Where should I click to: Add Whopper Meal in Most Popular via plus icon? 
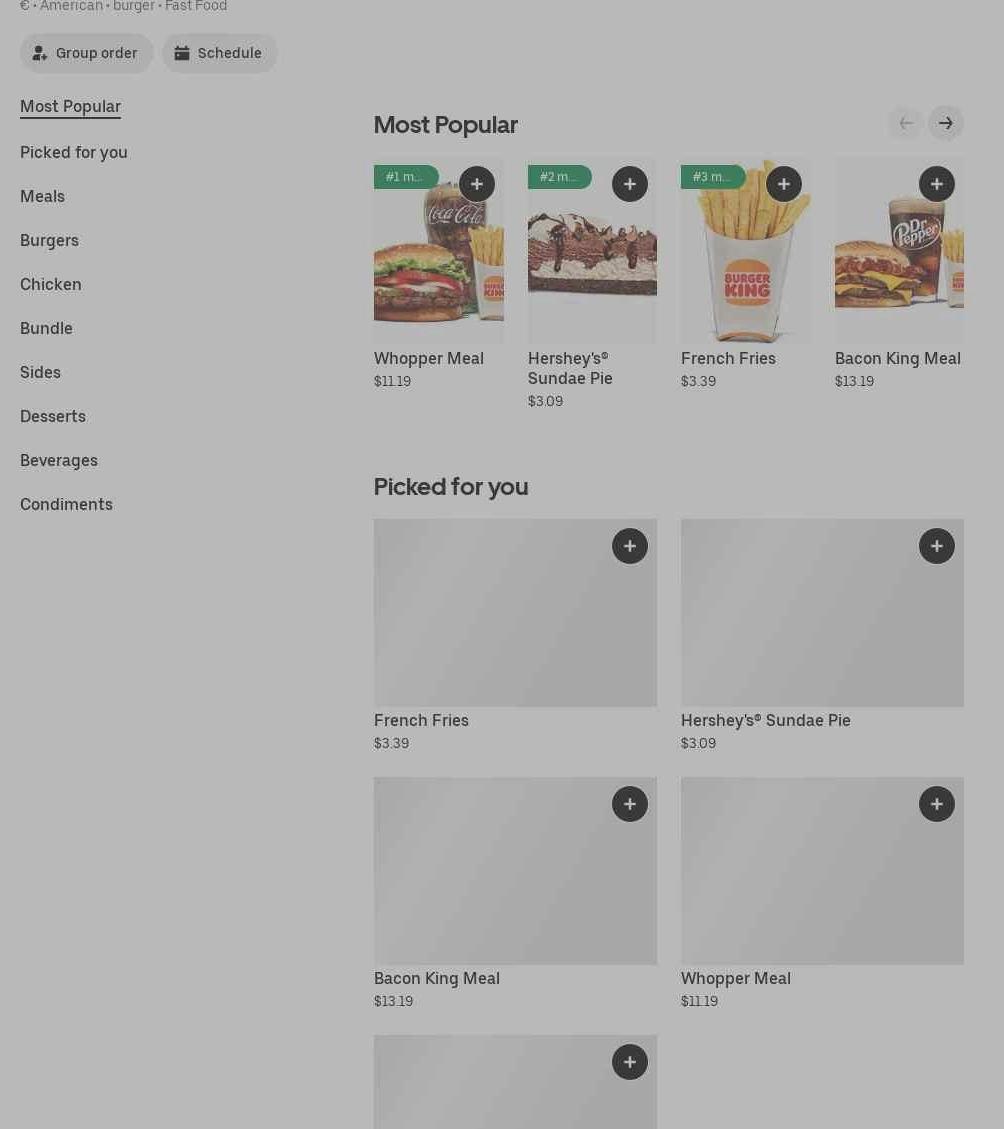tap(477, 184)
